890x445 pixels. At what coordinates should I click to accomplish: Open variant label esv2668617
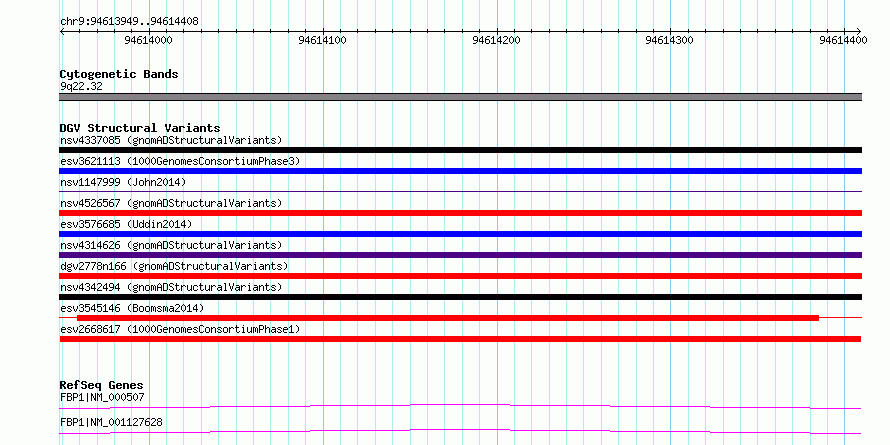coord(180,329)
